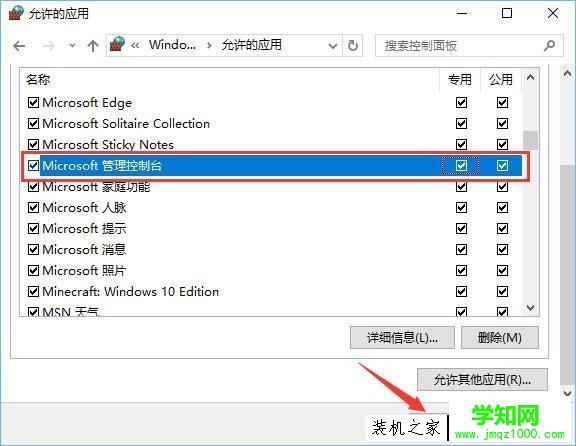Toggle 公用 checkbox for Minecraft: Windows 10 Edition
This screenshot has height=446, width=576.
click(502, 292)
